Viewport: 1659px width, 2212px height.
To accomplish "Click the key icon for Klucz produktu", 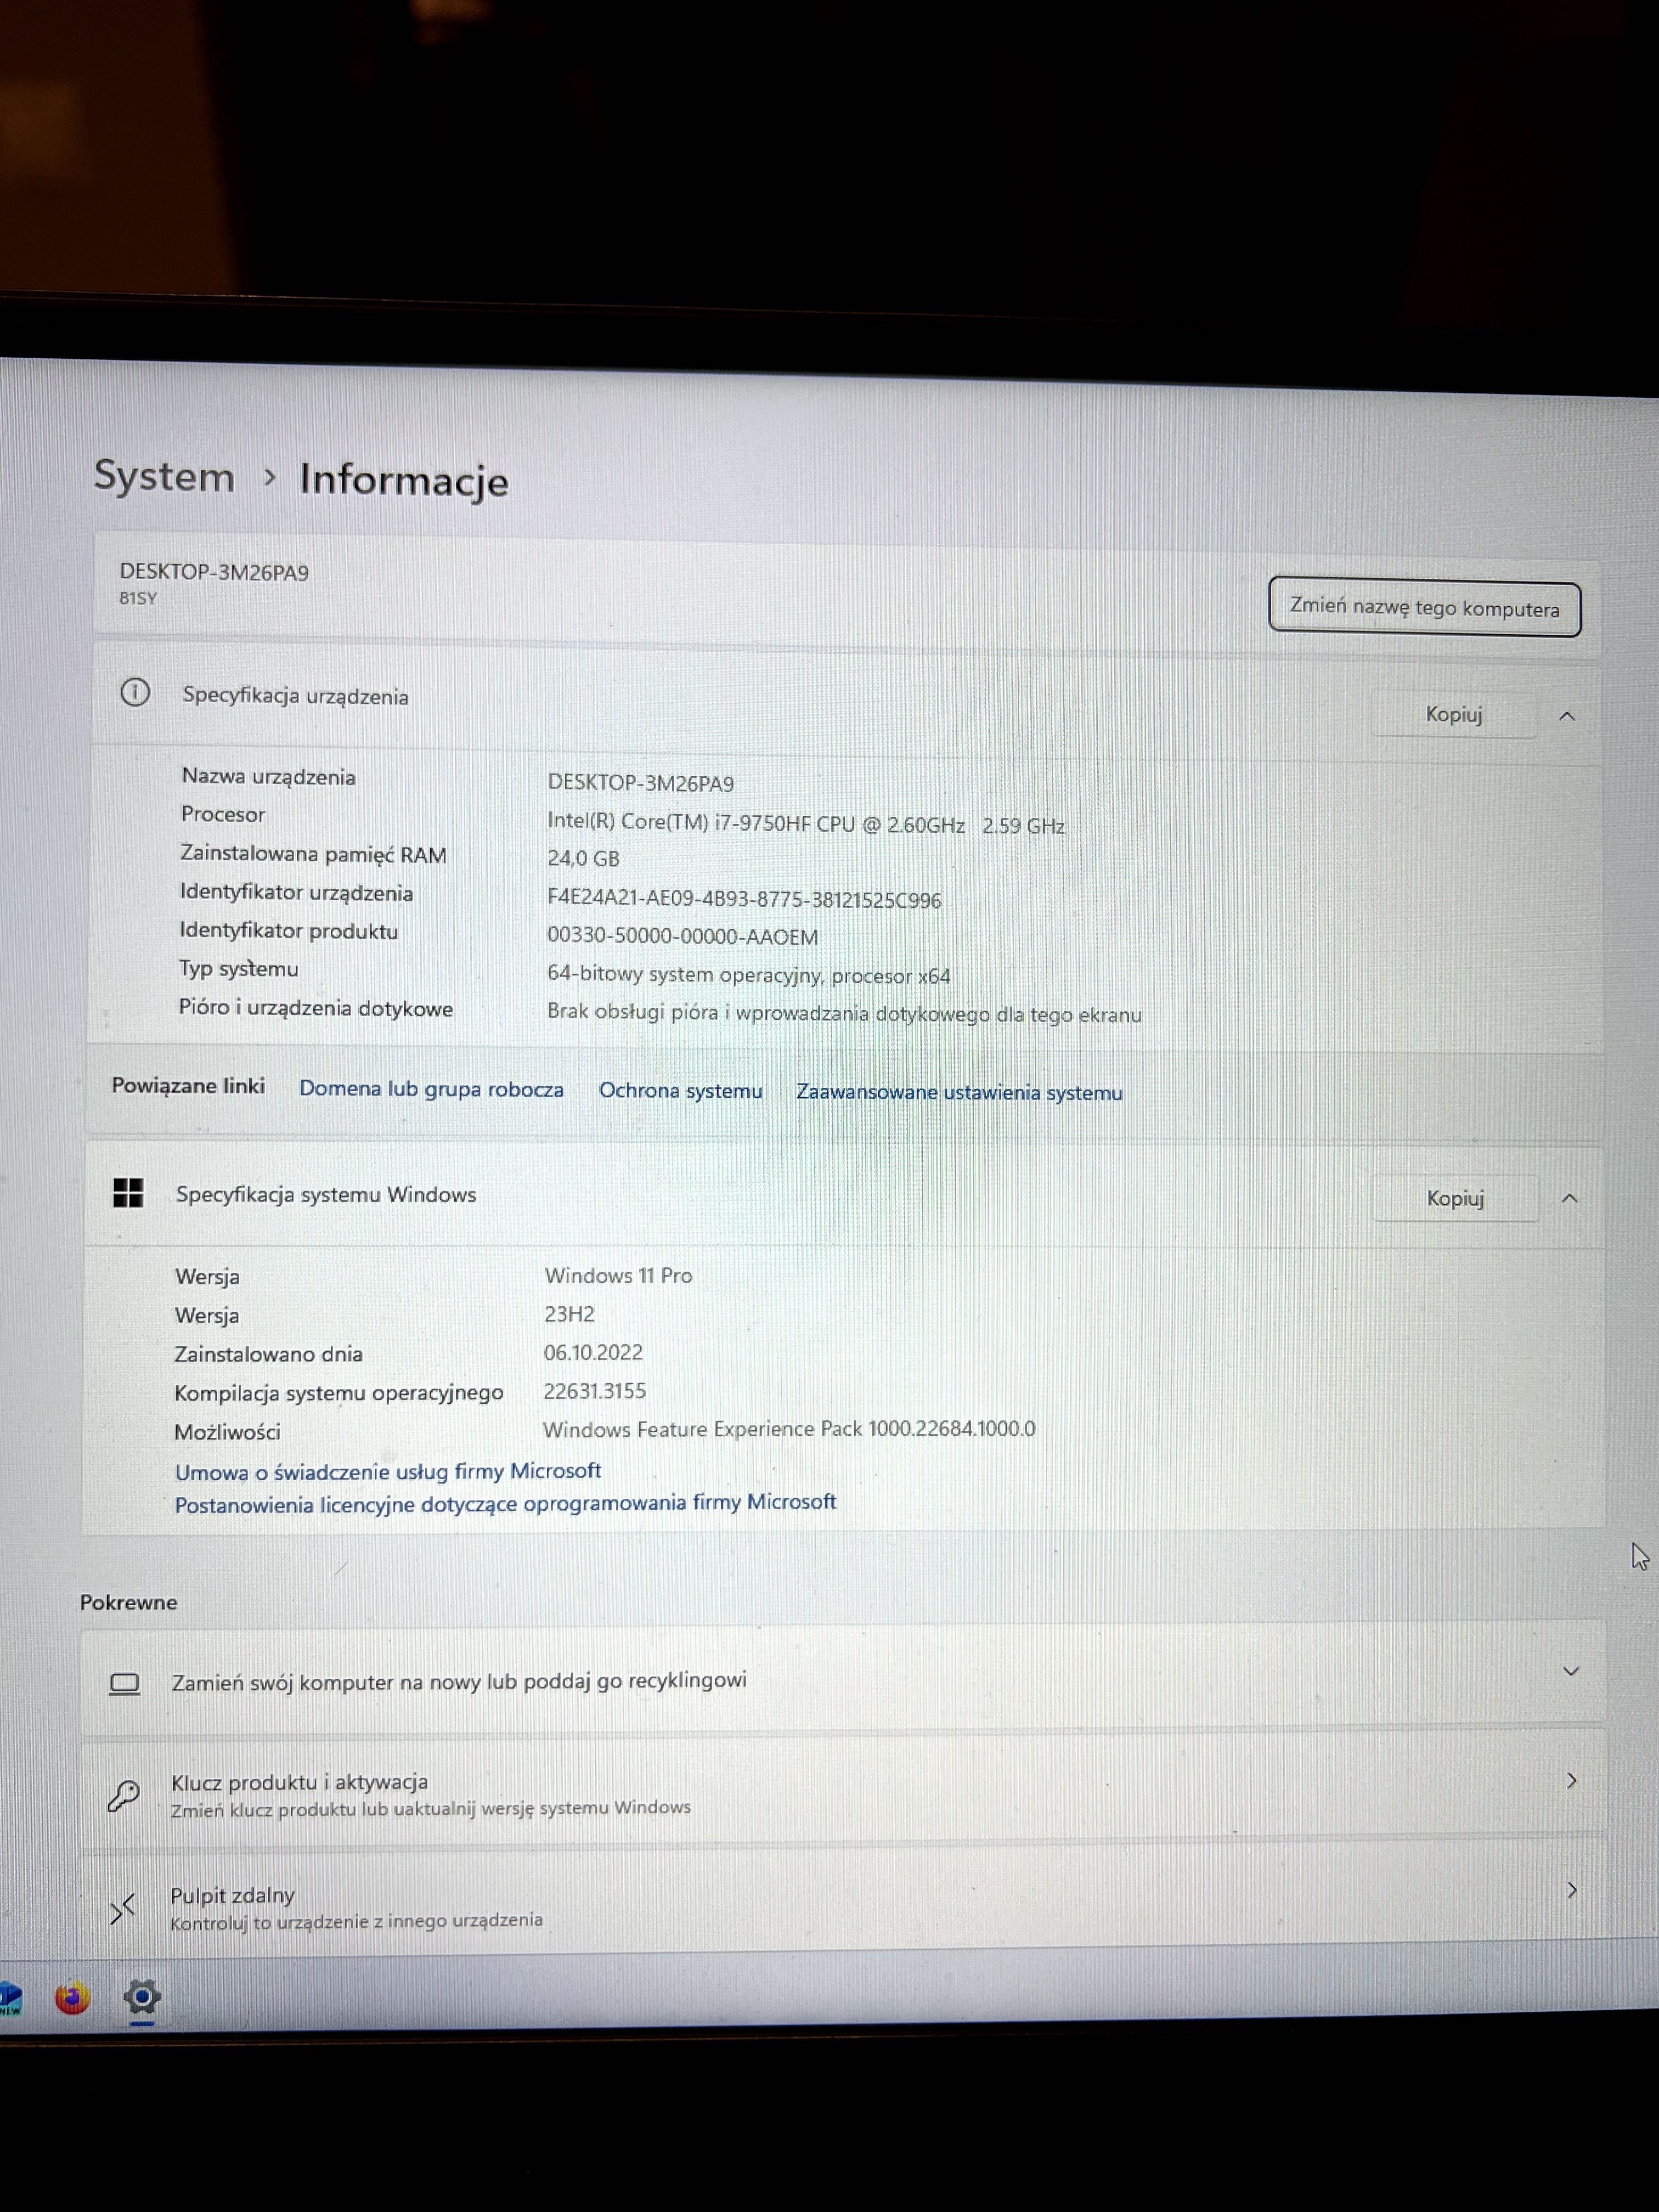I will (x=124, y=1795).
